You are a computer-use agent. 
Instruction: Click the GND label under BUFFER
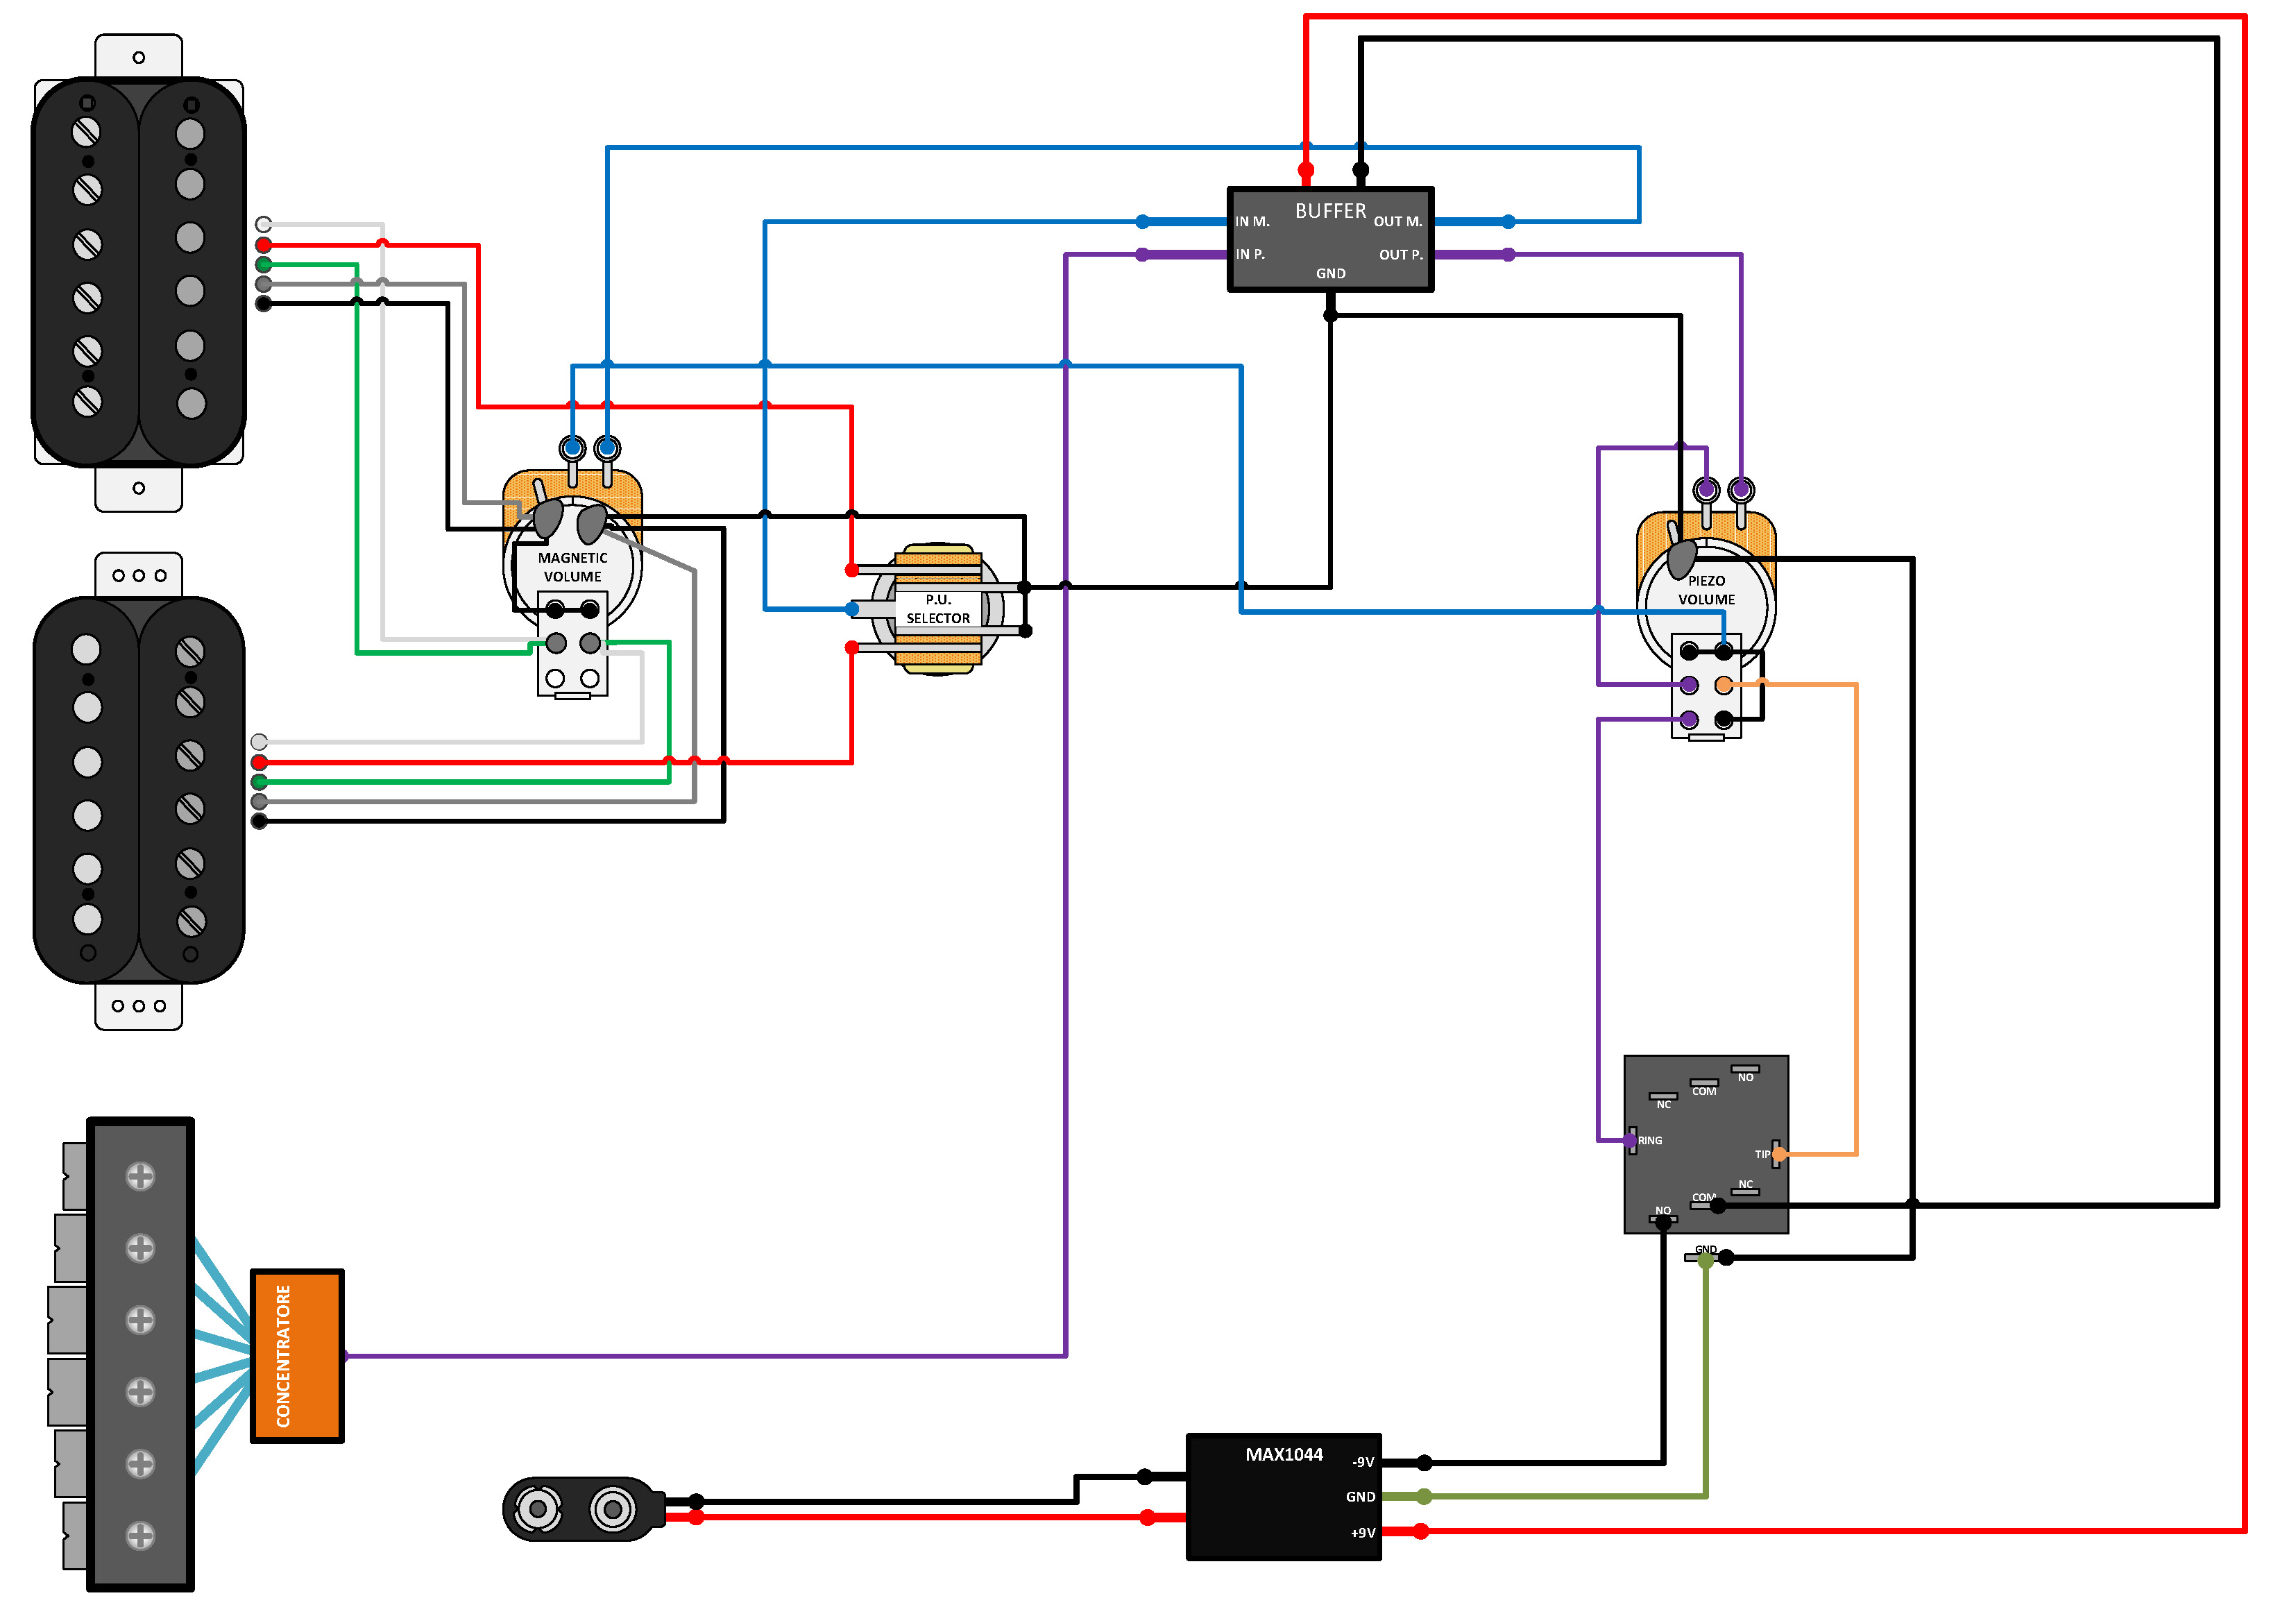pyautogui.click(x=1330, y=273)
